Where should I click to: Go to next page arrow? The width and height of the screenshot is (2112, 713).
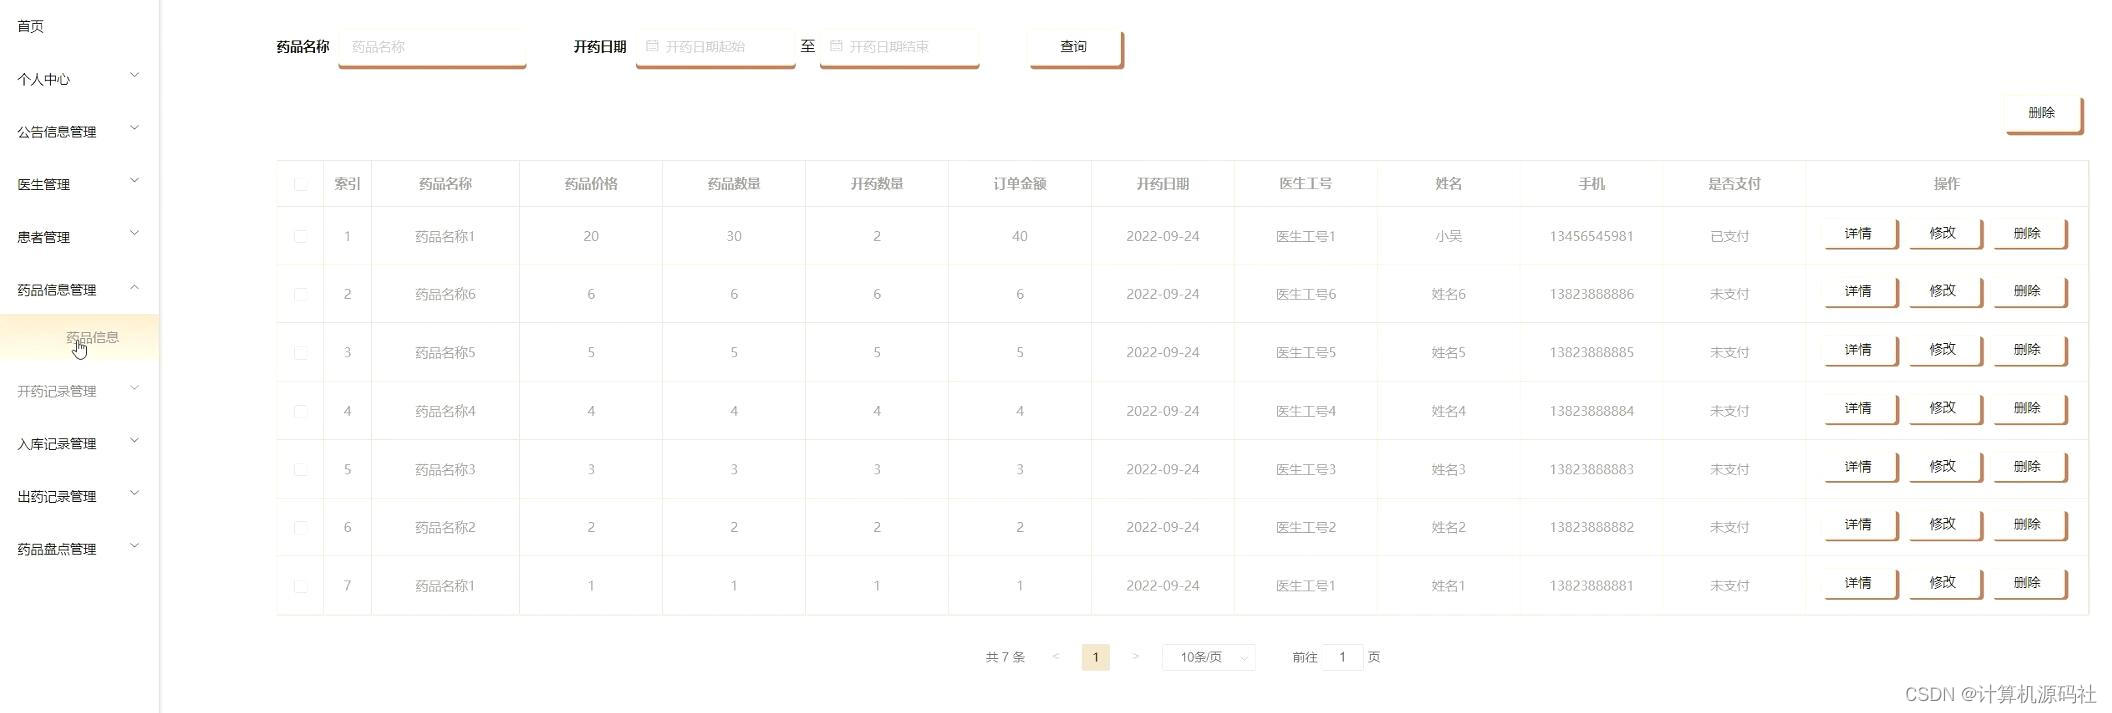pos(1135,657)
